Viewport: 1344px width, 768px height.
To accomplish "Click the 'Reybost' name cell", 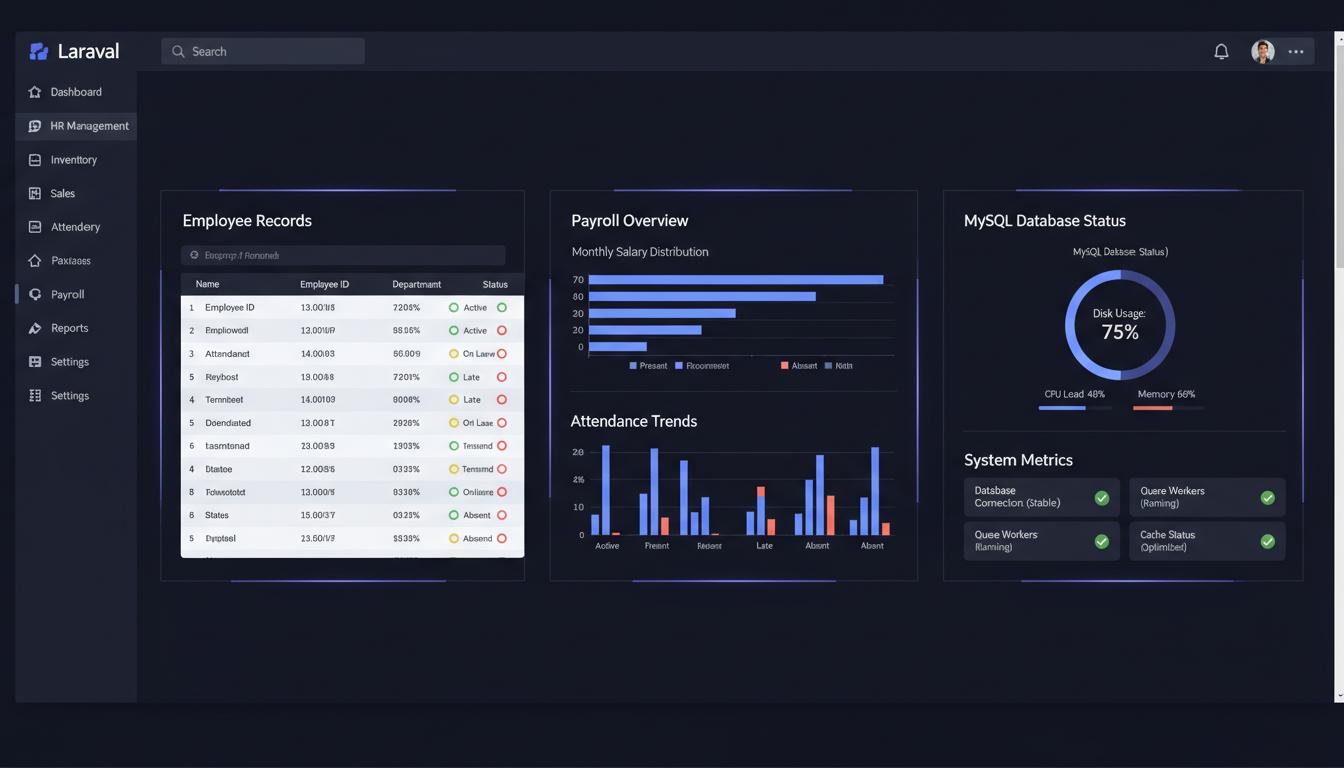I will point(222,377).
